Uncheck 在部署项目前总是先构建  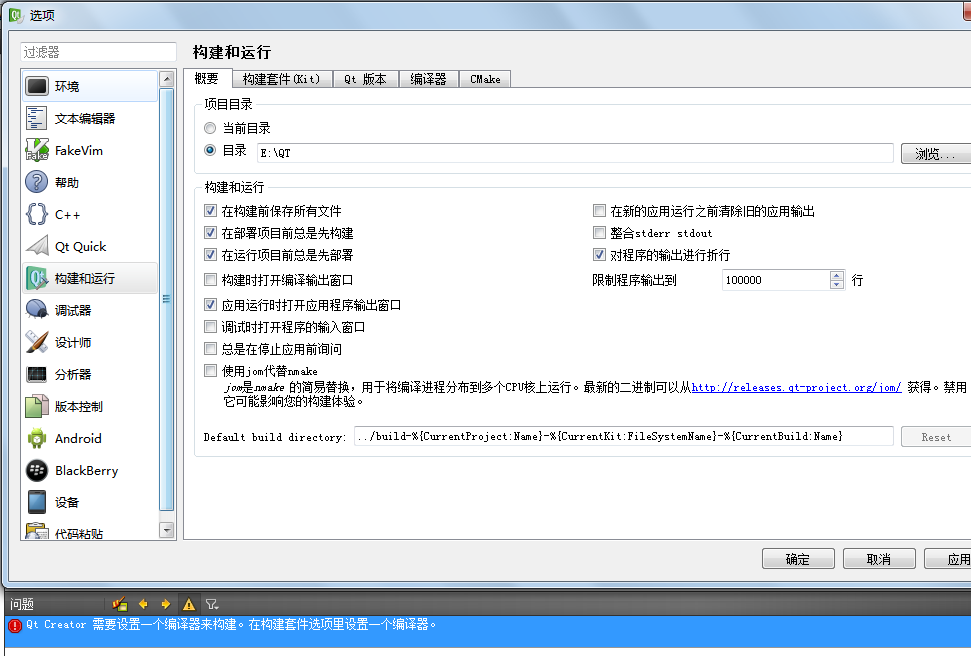click(x=211, y=233)
